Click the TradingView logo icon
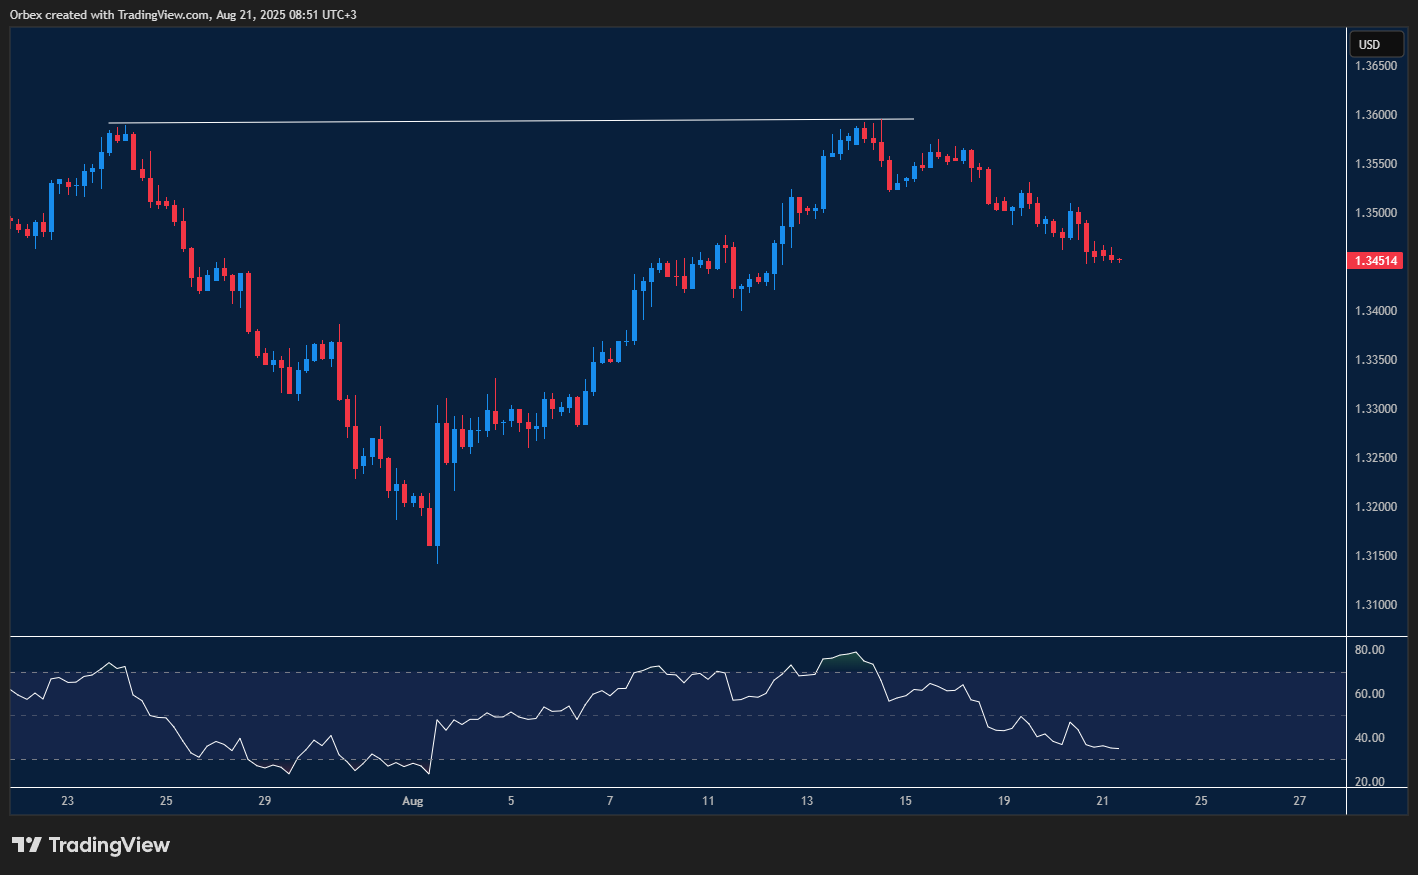This screenshot has height=875, width=1418. coord(27,845)
